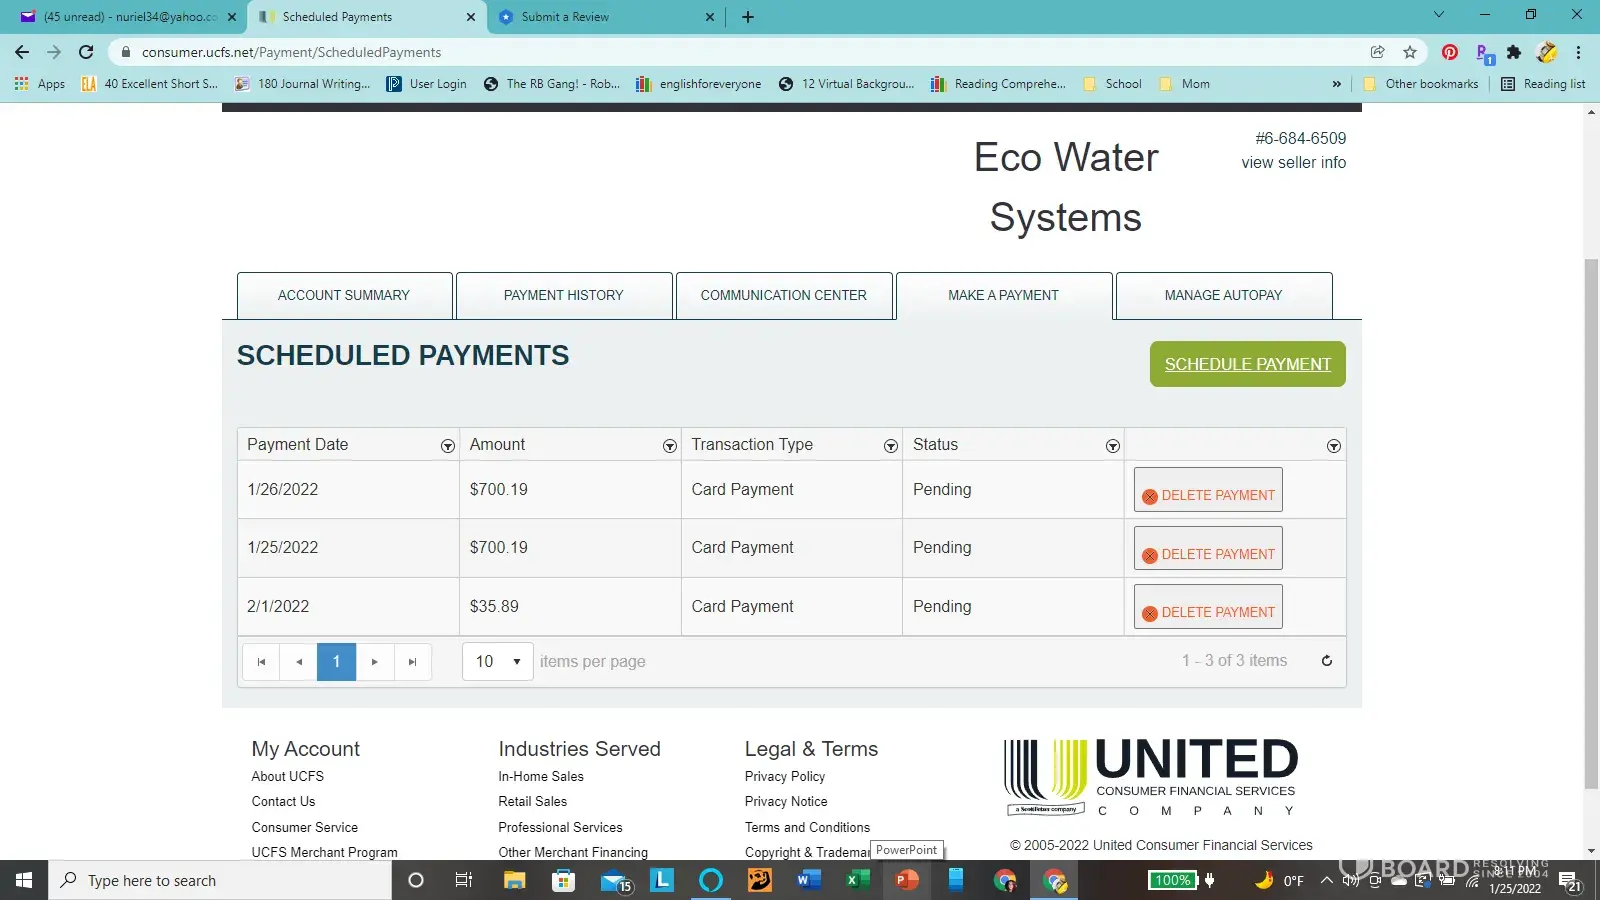Switch to PowerPoint on the taskbar

pos(907,881)
